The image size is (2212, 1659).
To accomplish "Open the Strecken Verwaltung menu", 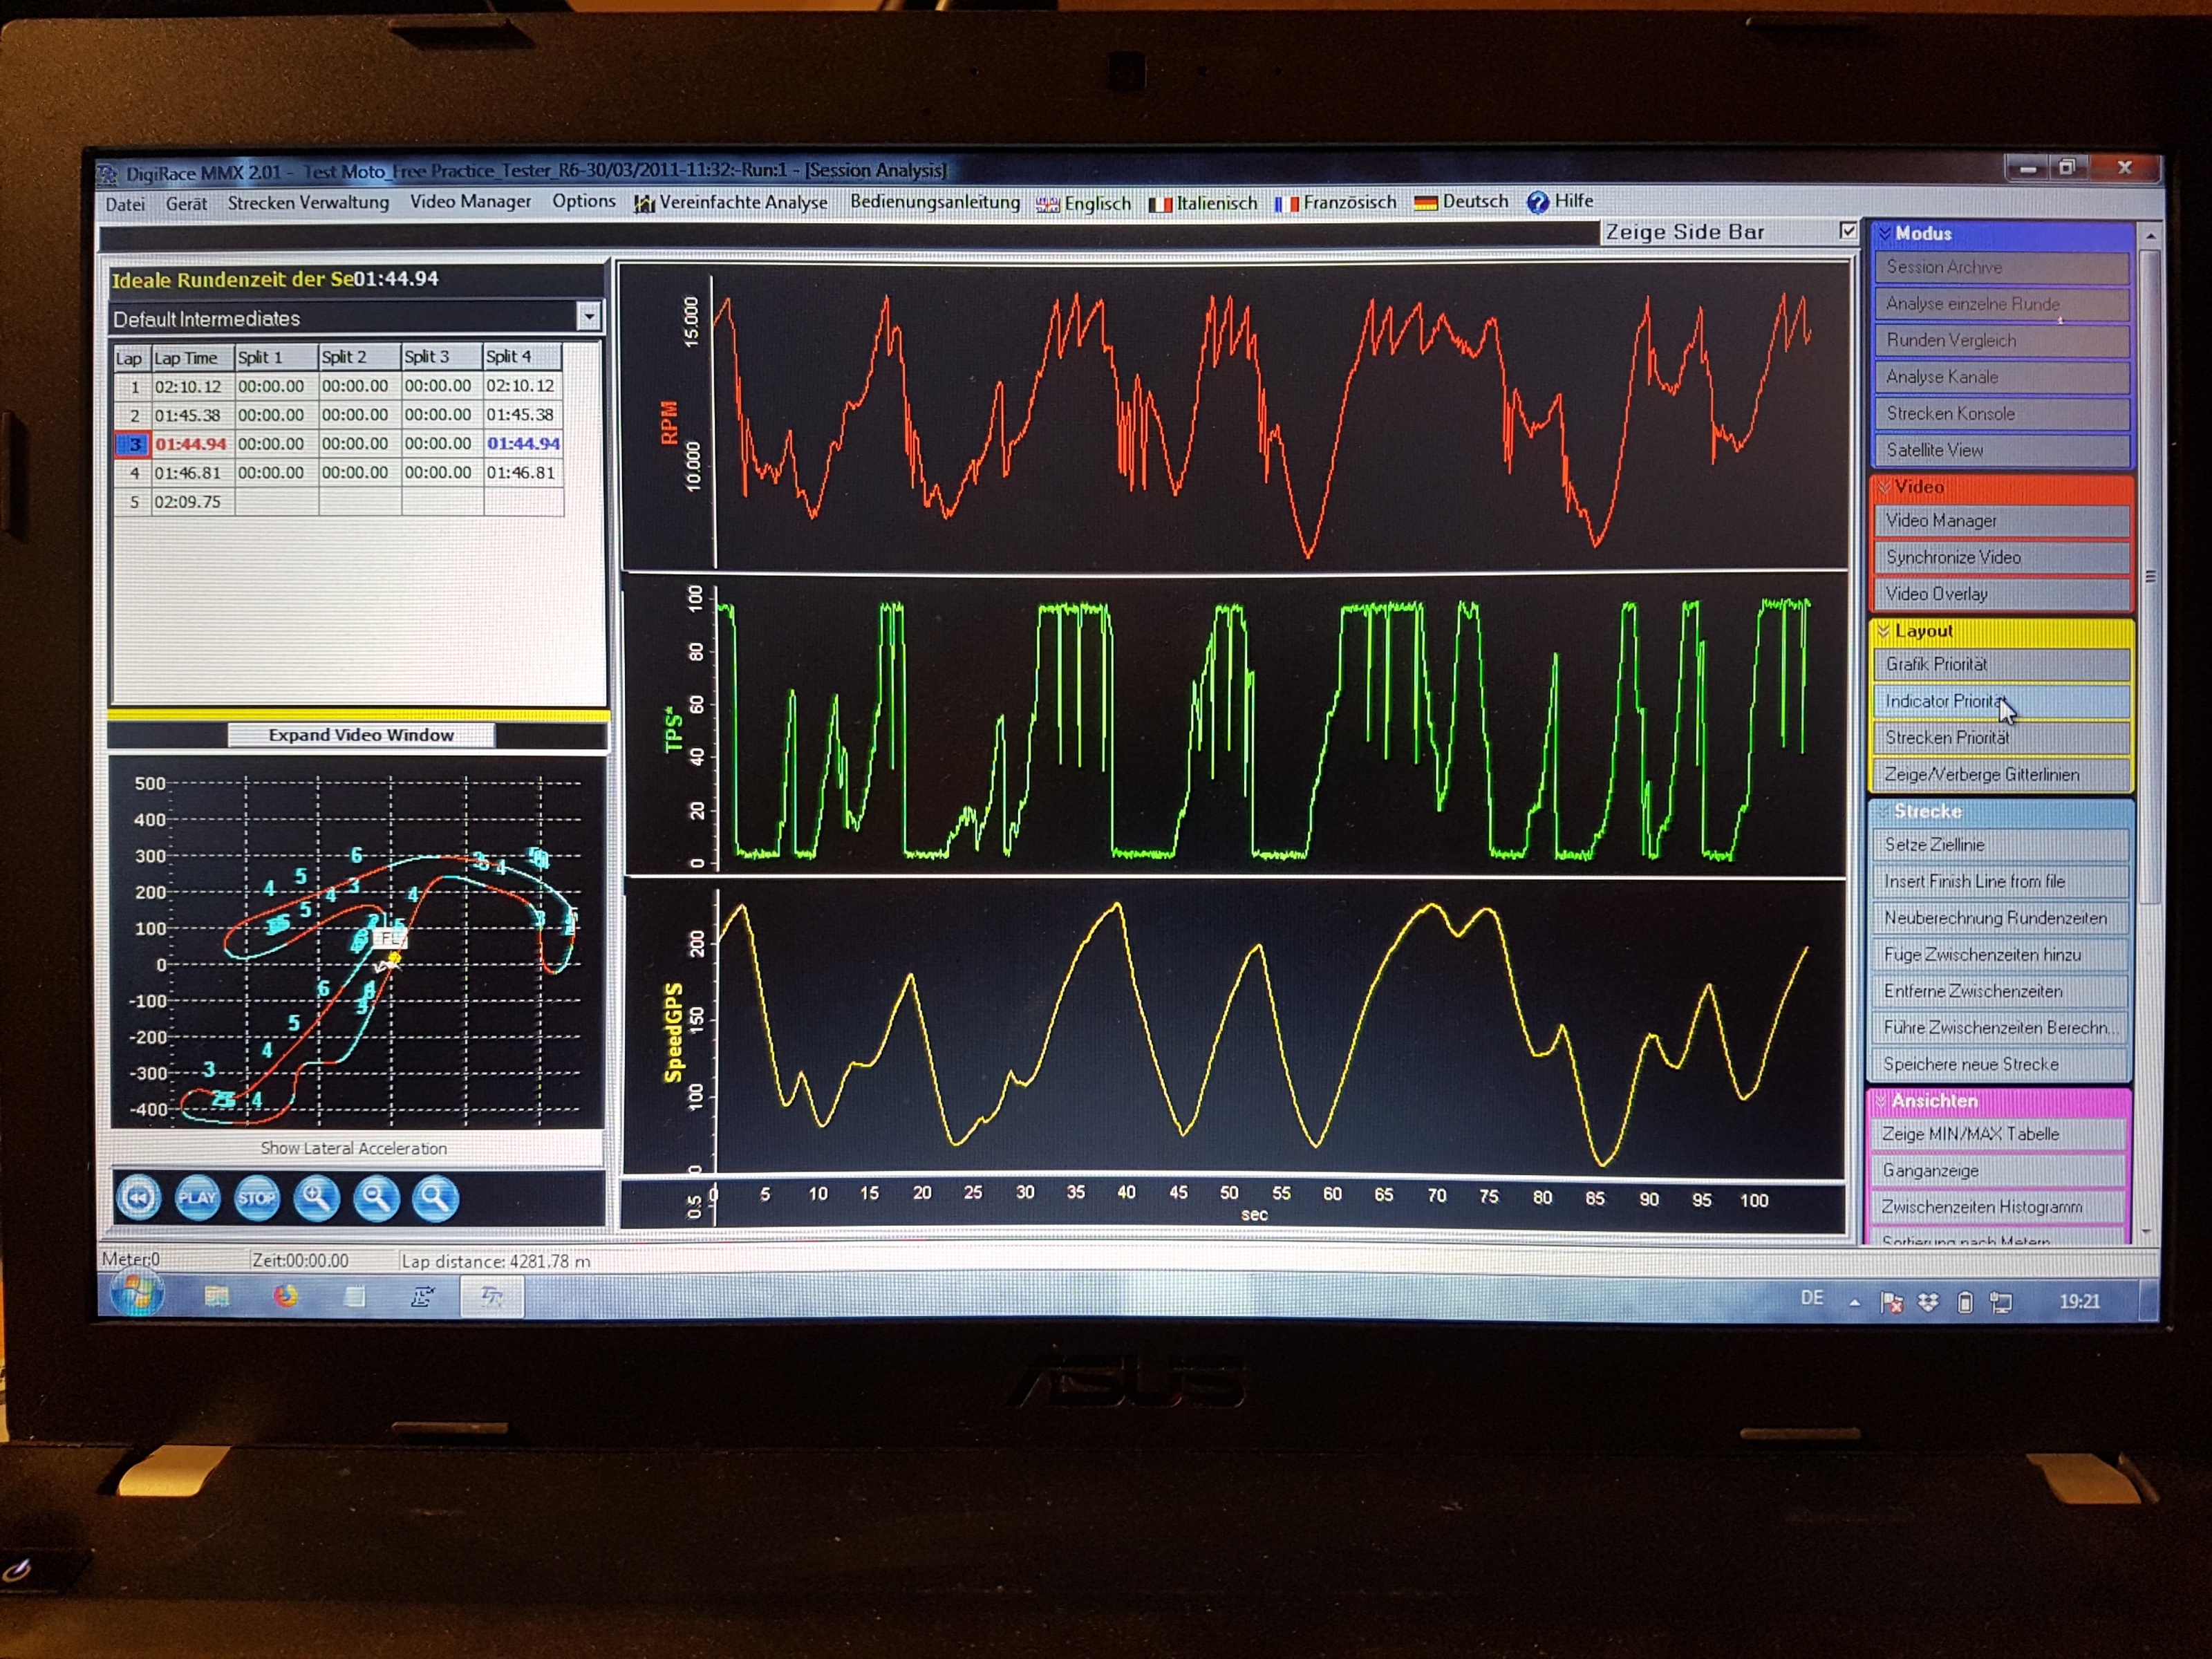I will (x=308, y=203).
